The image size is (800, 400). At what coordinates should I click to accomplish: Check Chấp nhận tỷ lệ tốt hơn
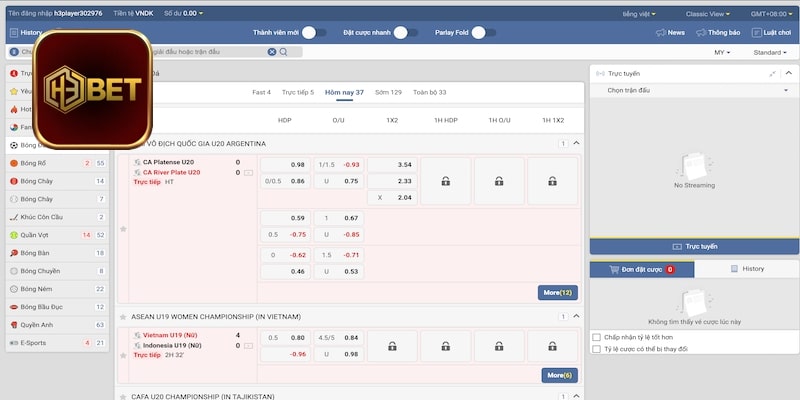(596, 337)
